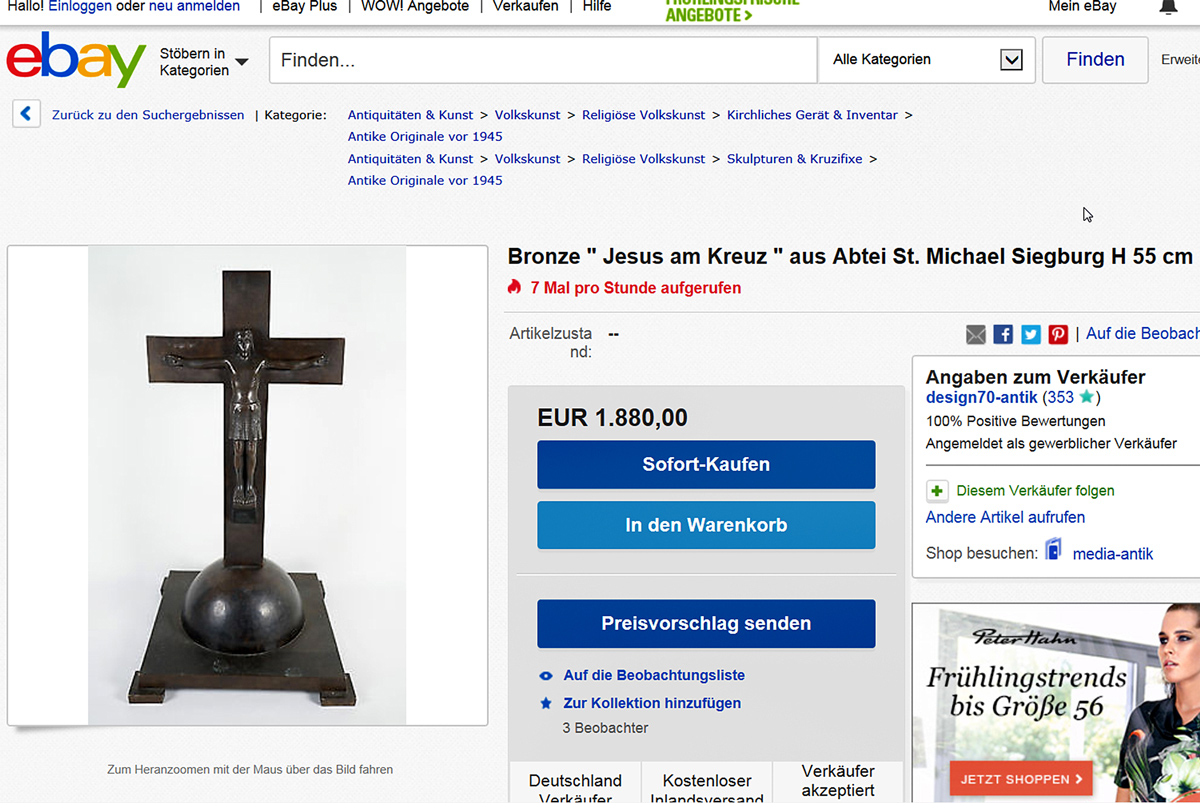Share listing on Twitter icon
The height and width of the screenshot is (803, 1200).
(x=1031, y=334)
